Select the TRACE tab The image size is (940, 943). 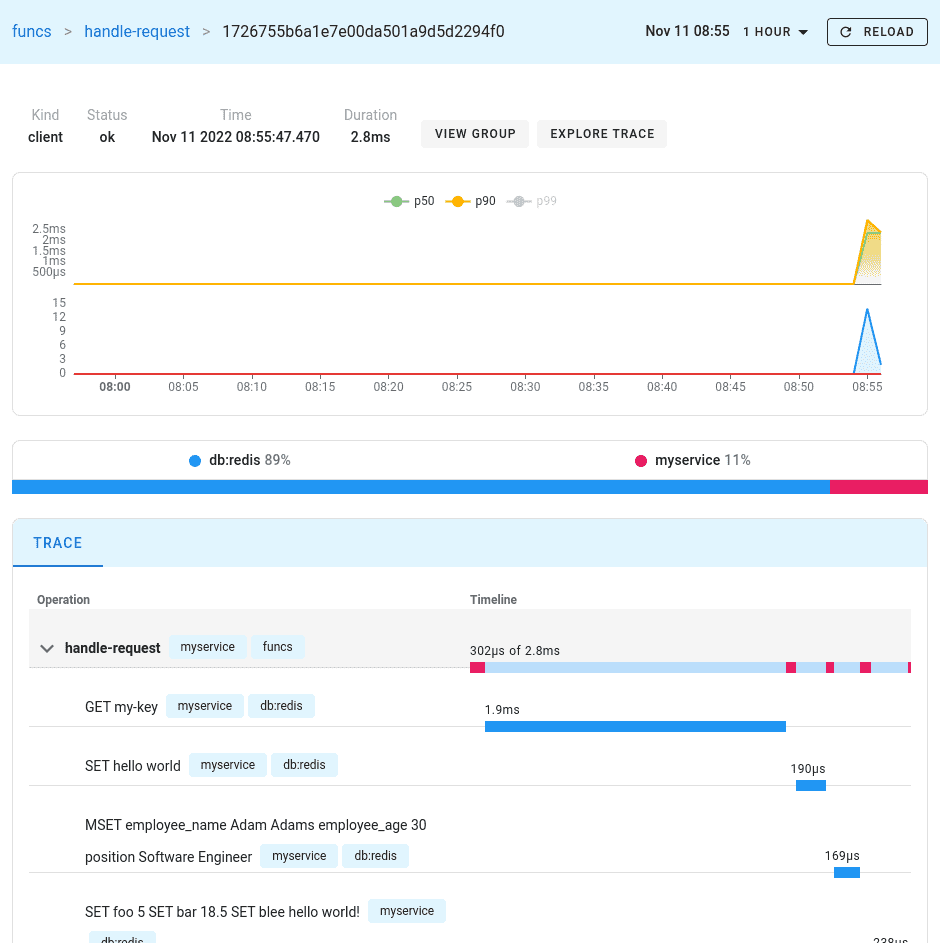[58, 543]
